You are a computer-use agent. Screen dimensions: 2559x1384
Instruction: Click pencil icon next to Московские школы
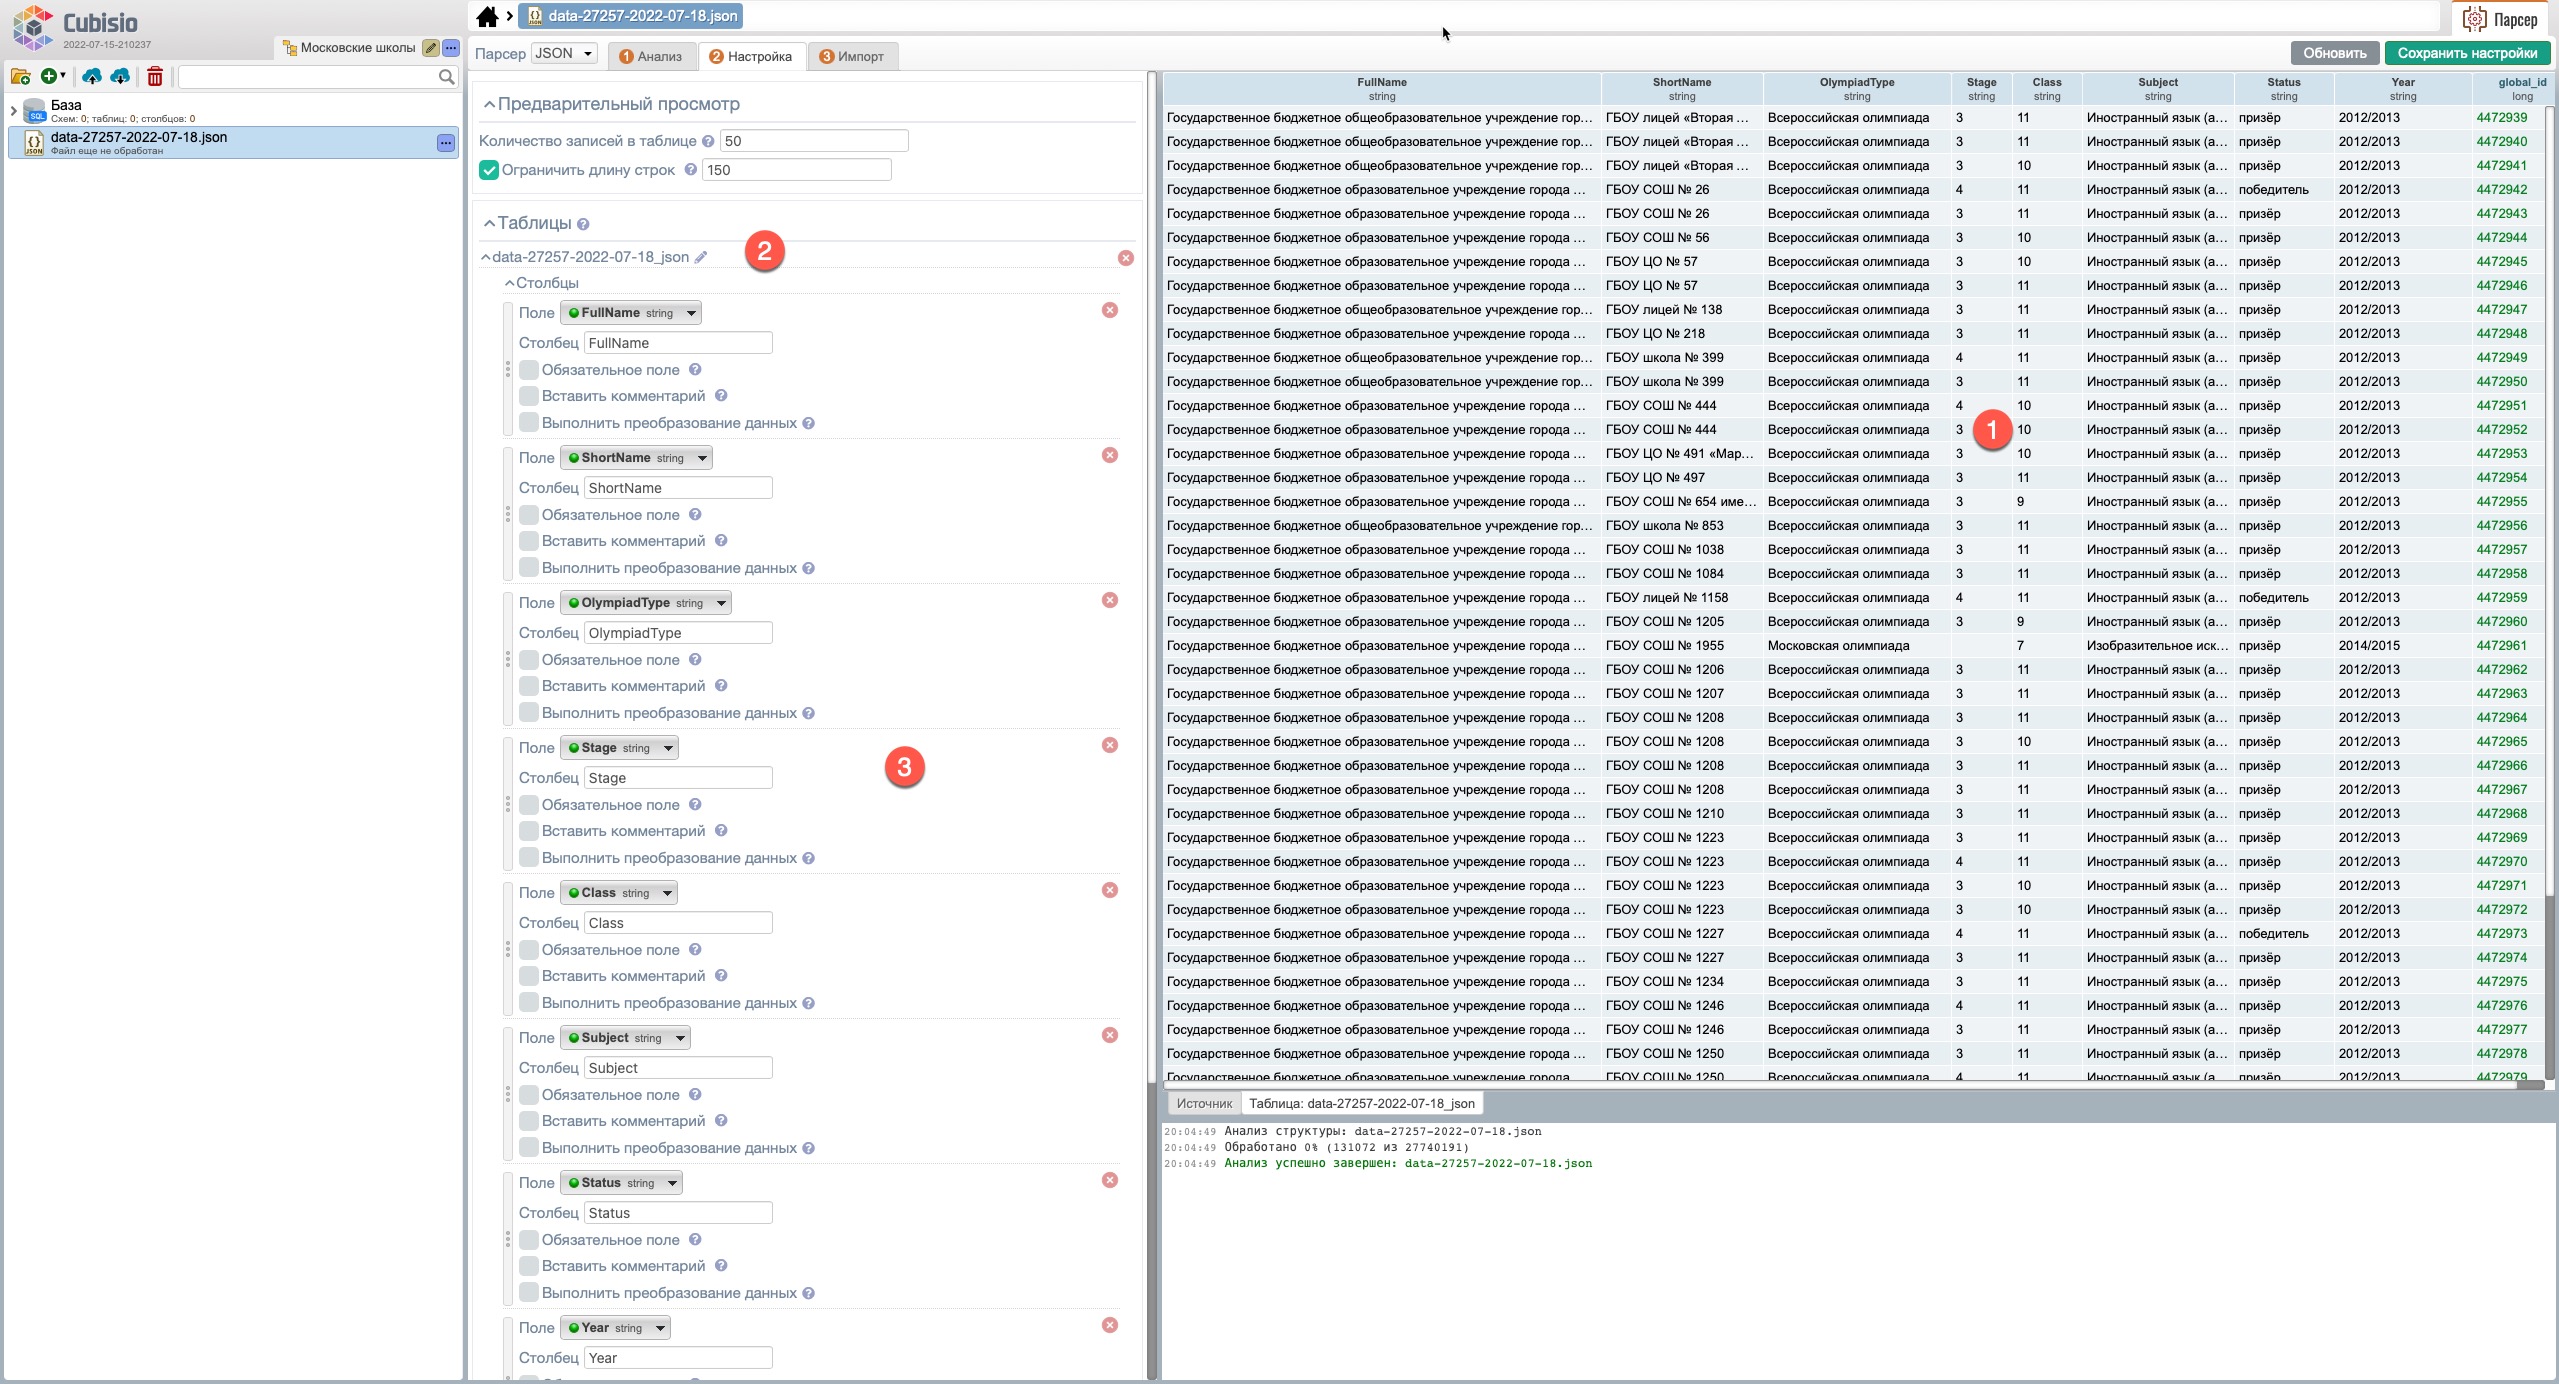click(x=430, y=48)
